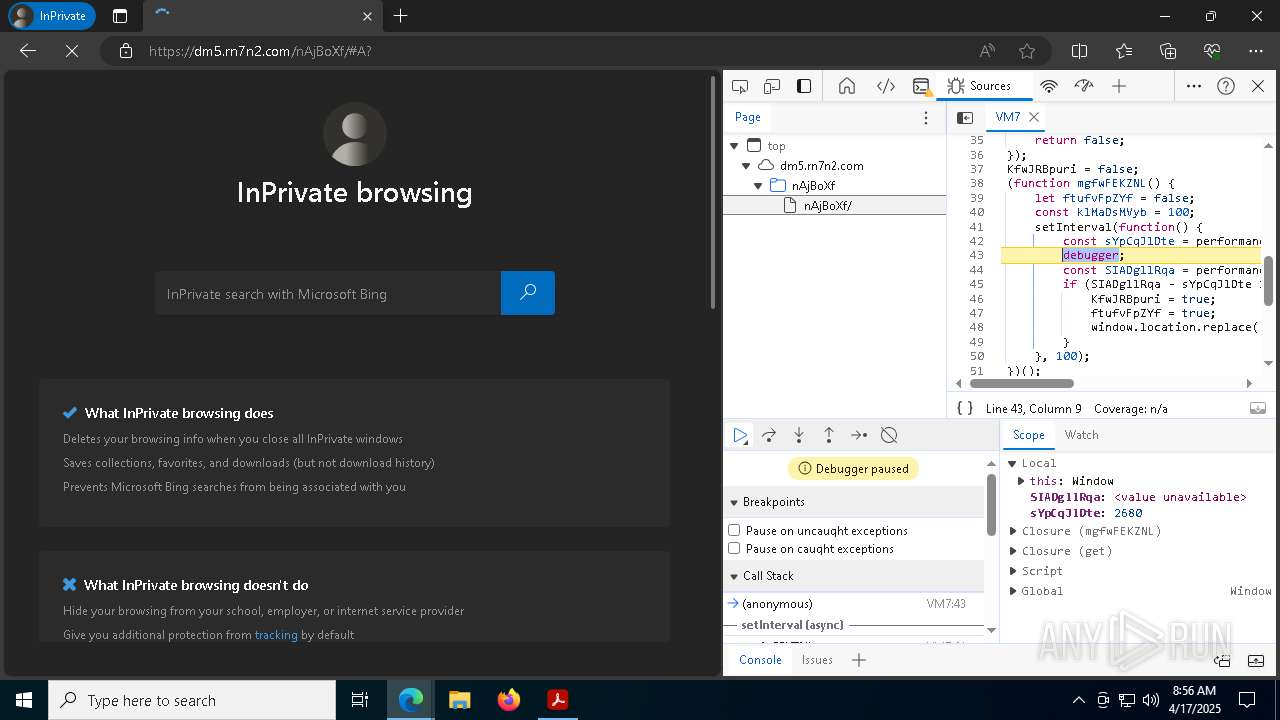Click the blue Bing search button
Viewport: 1280px width, 720px height.
(528, 293)
